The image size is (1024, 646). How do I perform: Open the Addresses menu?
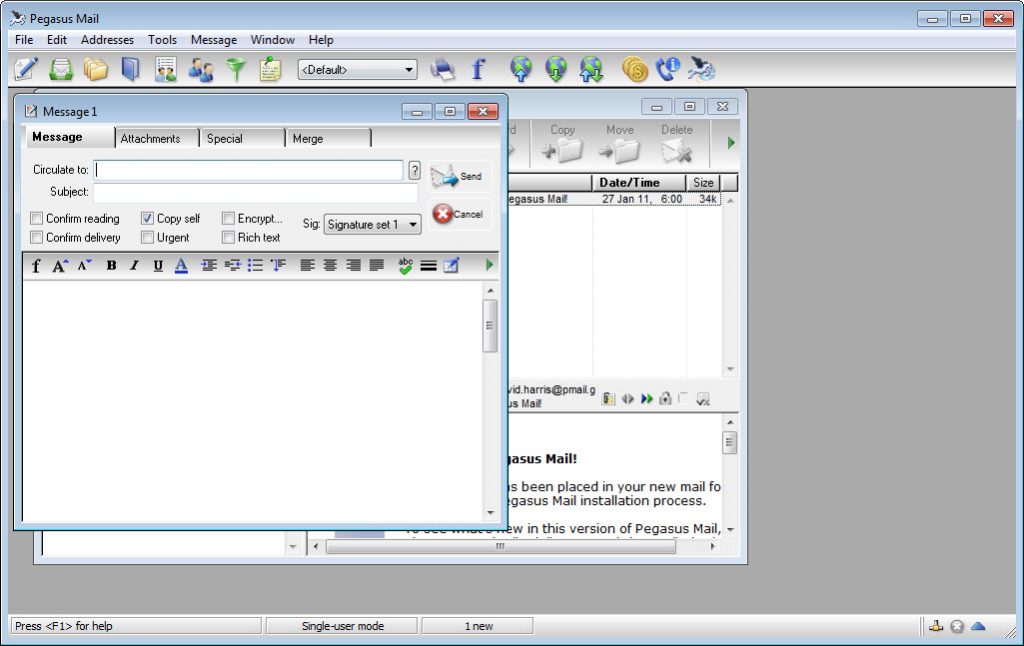point(107,40)
